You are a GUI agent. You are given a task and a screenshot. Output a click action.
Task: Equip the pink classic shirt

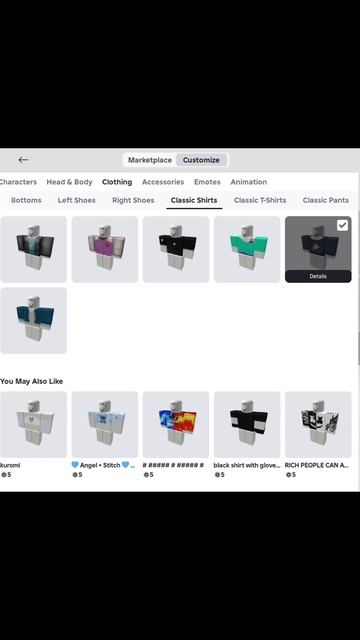(x=105, y=249)
